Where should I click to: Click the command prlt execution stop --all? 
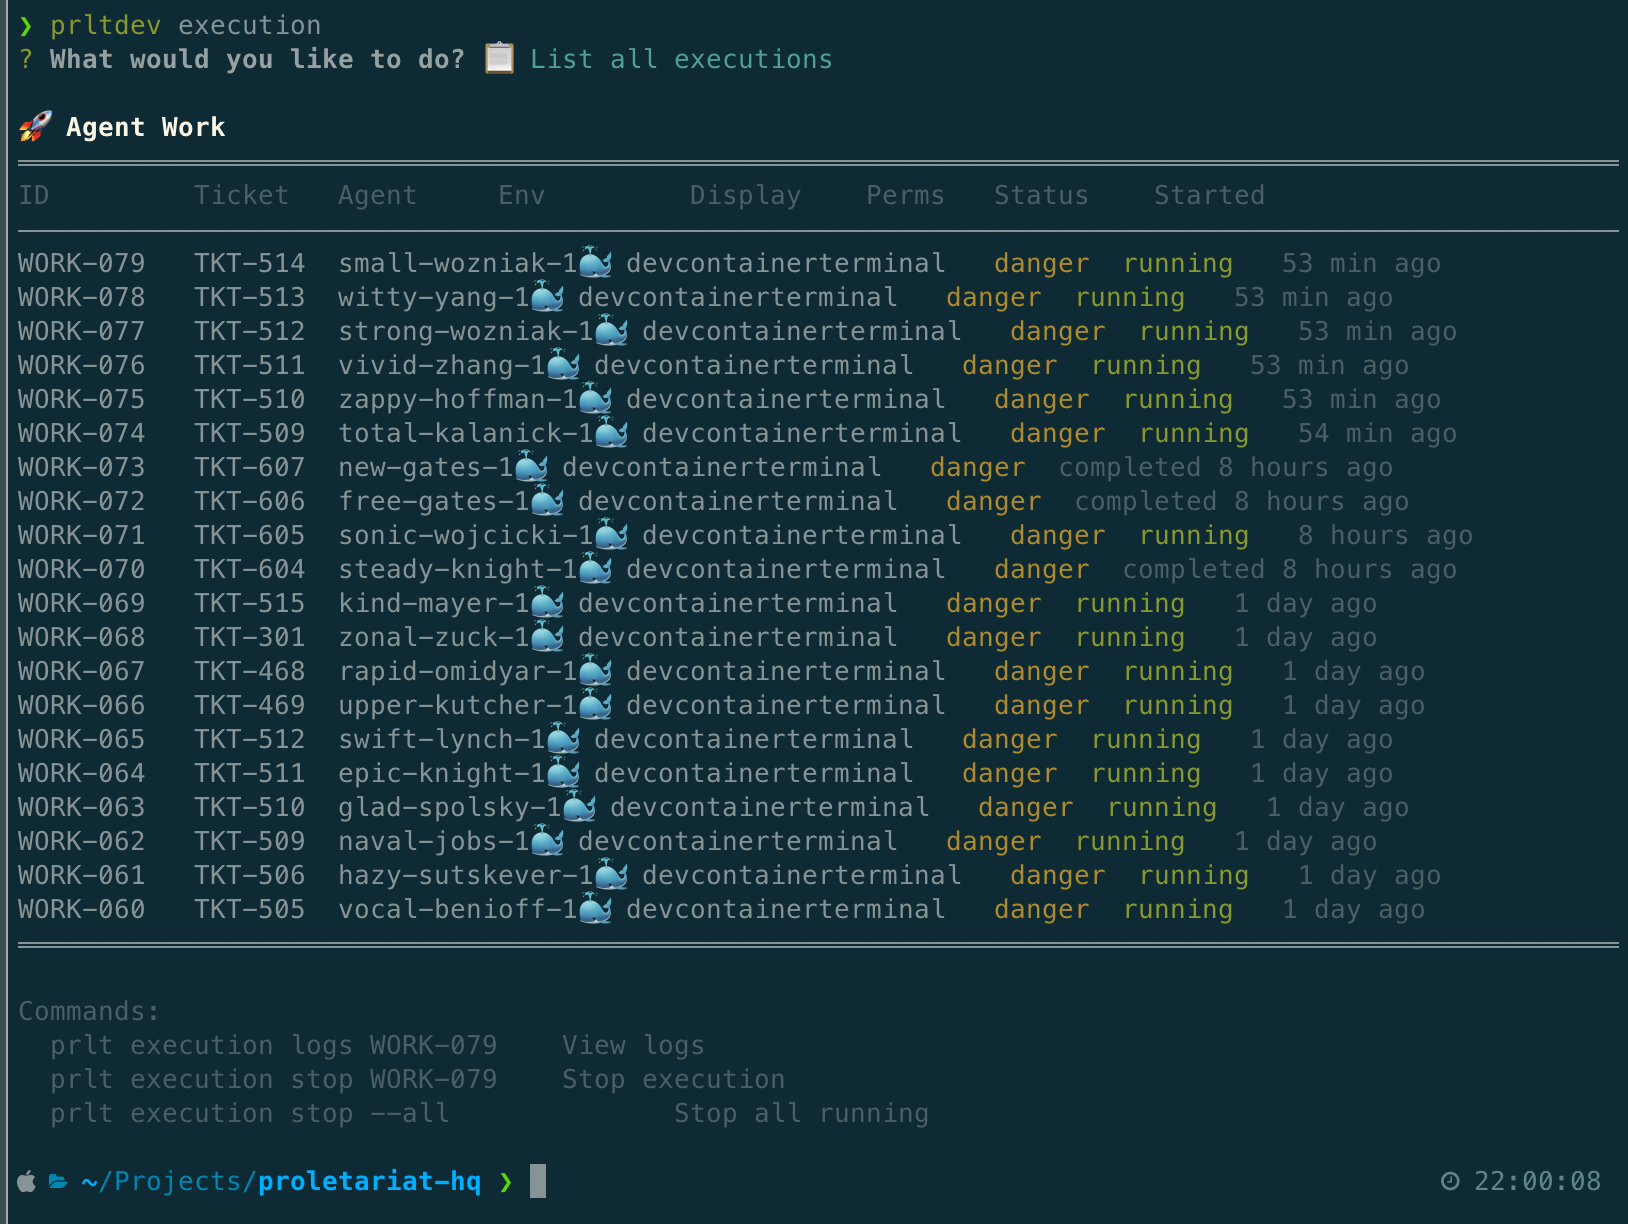pos(250,1113)
